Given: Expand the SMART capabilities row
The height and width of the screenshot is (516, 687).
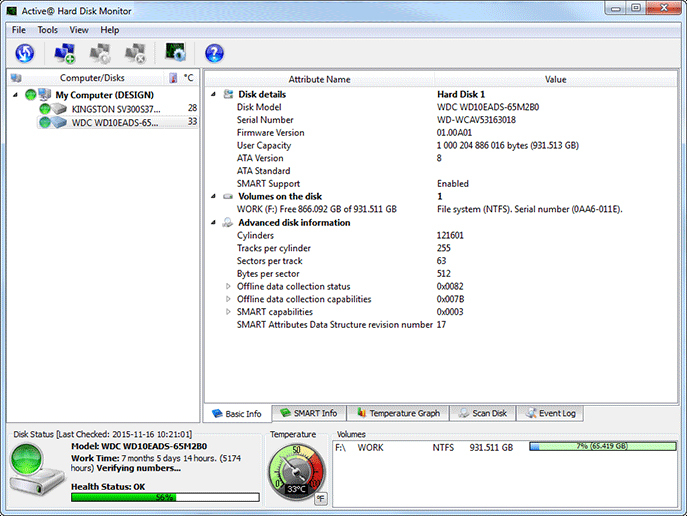Looking at the screenshot, I should pyautogui.click(x=228, y=312).
